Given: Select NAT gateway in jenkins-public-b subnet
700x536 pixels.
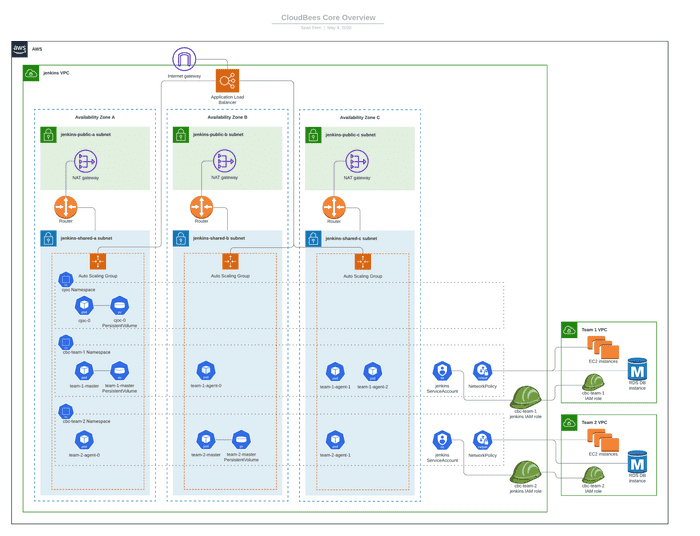Looking at the screenshot, I should coord(225,161).
